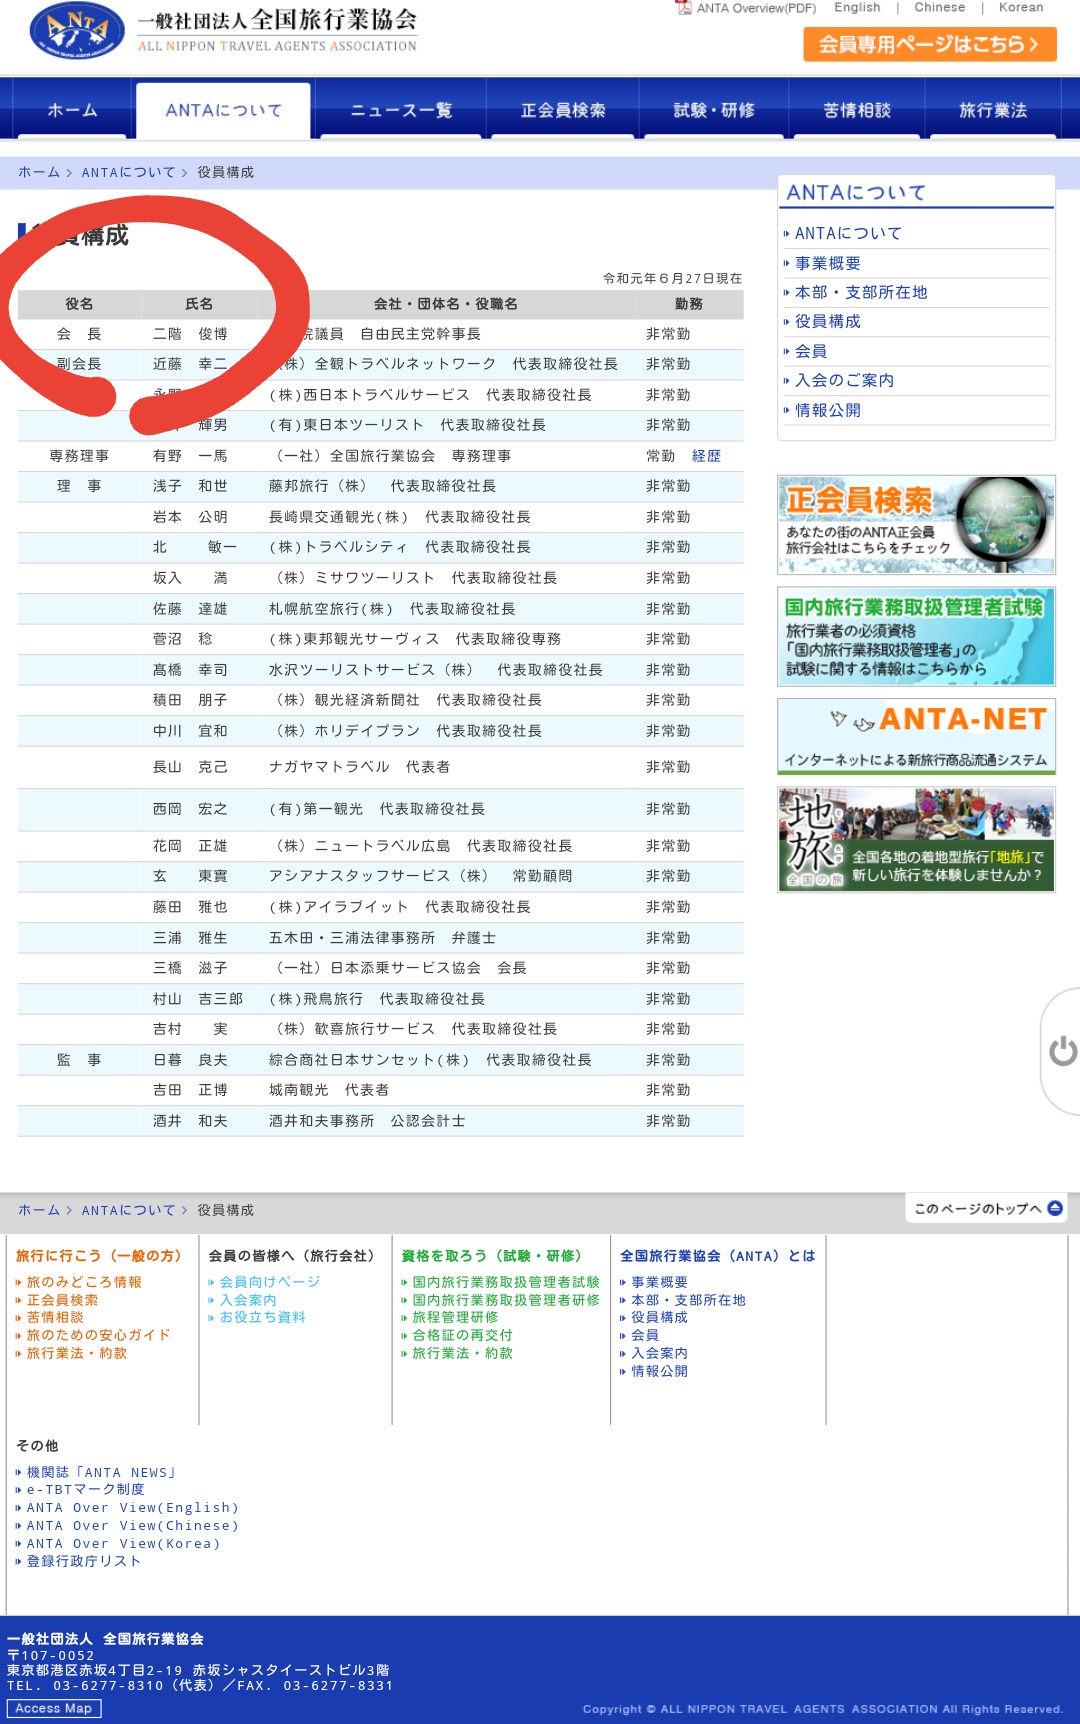Open ANTA Over View(Chinese) footer link
Screen dimensions: 1080x1724
(x=133, y=1526)
